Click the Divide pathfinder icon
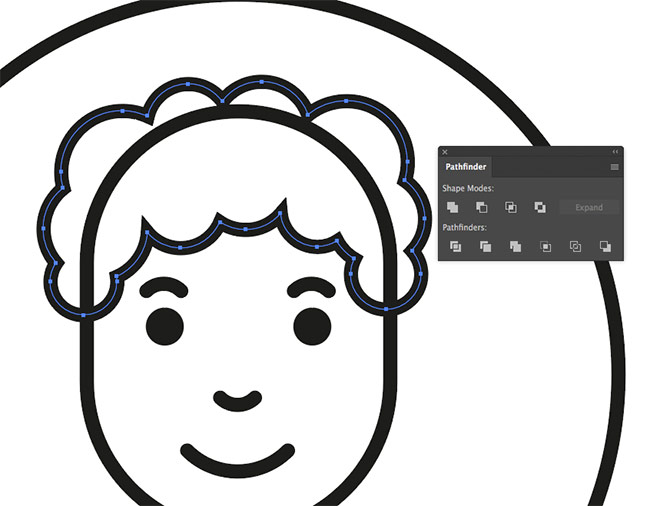Image resolution: width=660 pixels, height=506 pixels. coord(455,246)
